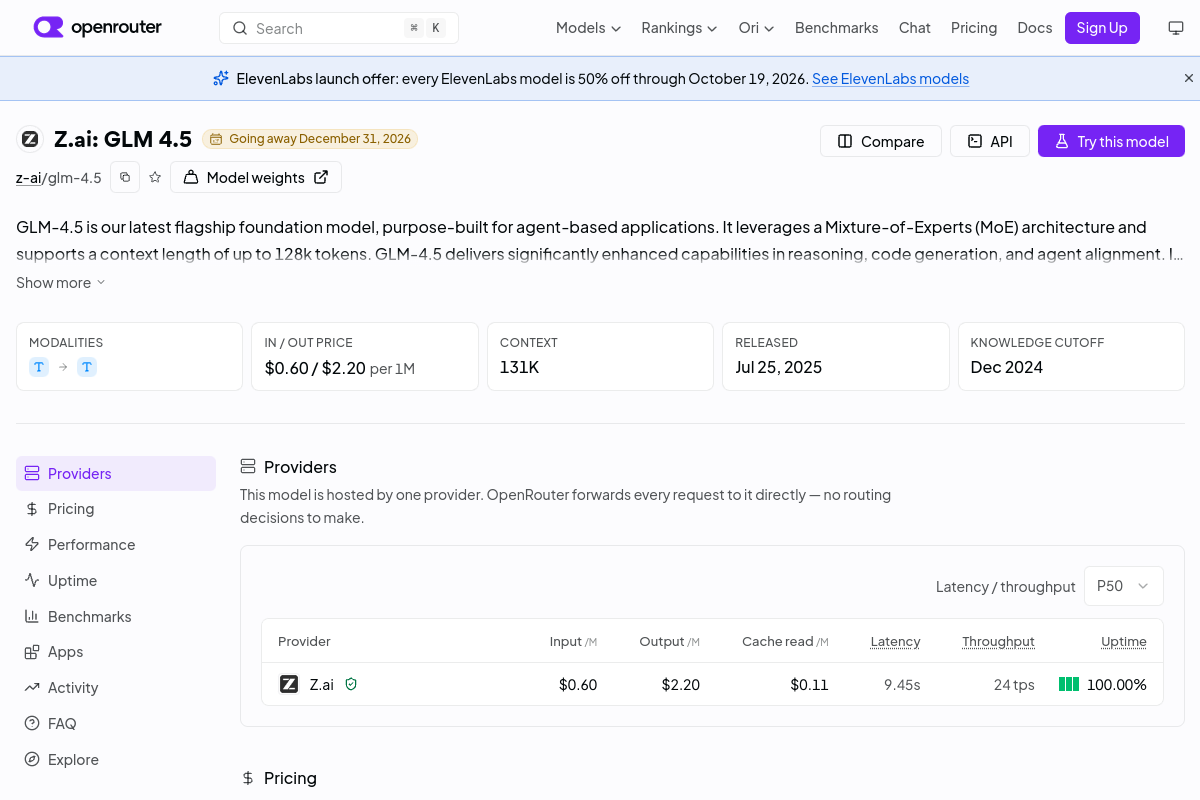1200x800 pixels.
Task: Select Activity in the sidebar
Action: [x=116, y=688]
